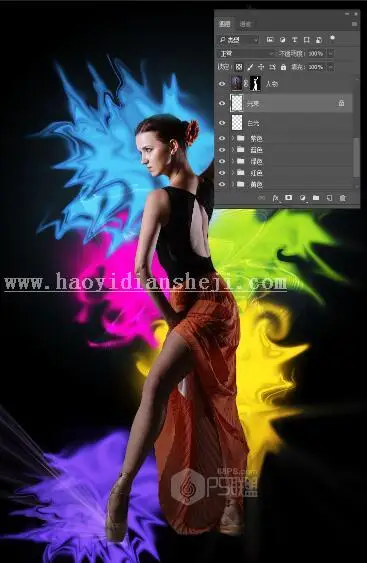Click the link layers chain icon
Viewport: 367px width, 563px height.
pyautogui.click(x=261, y=198)
